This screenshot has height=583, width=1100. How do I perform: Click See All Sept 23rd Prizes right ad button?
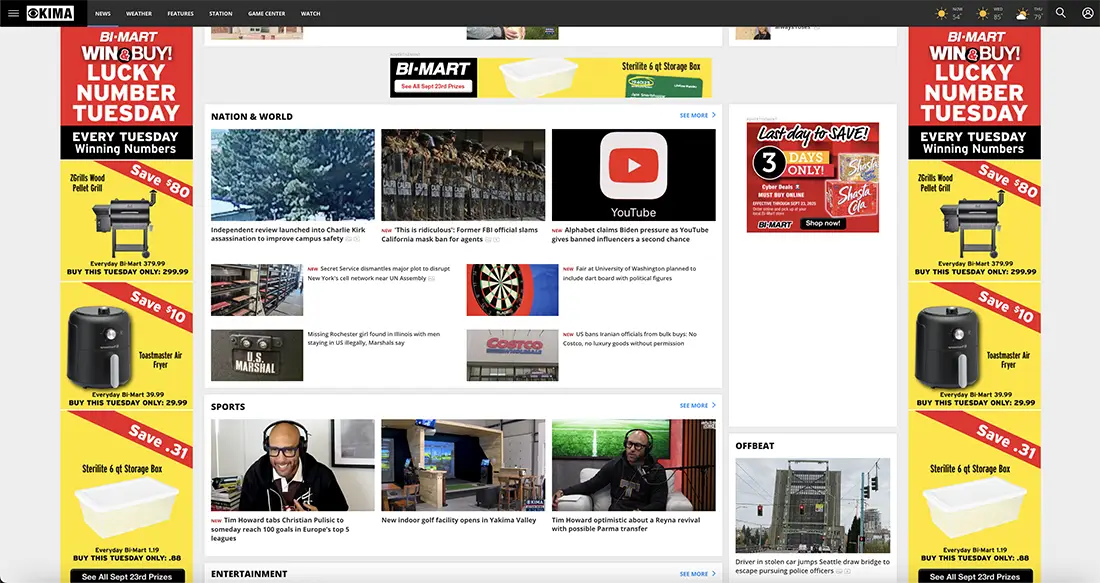click(x=975, y=577)
